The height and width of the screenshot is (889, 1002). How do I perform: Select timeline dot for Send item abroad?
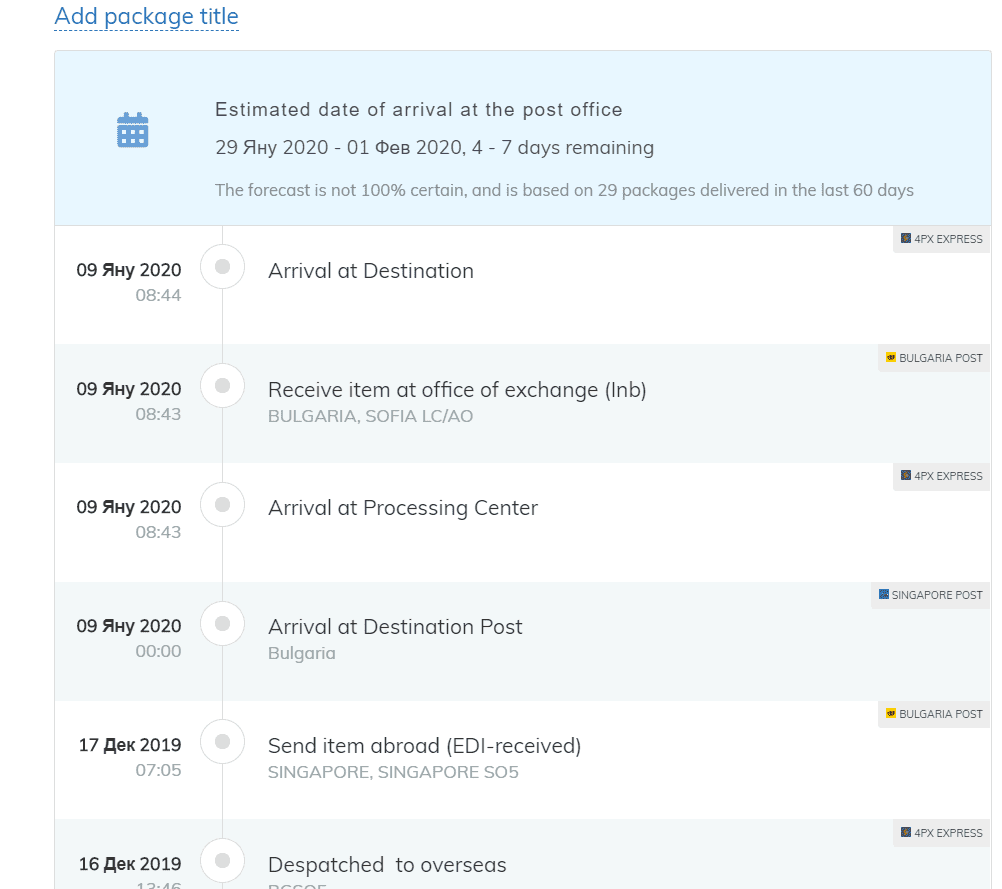click(x=223, y=741)
